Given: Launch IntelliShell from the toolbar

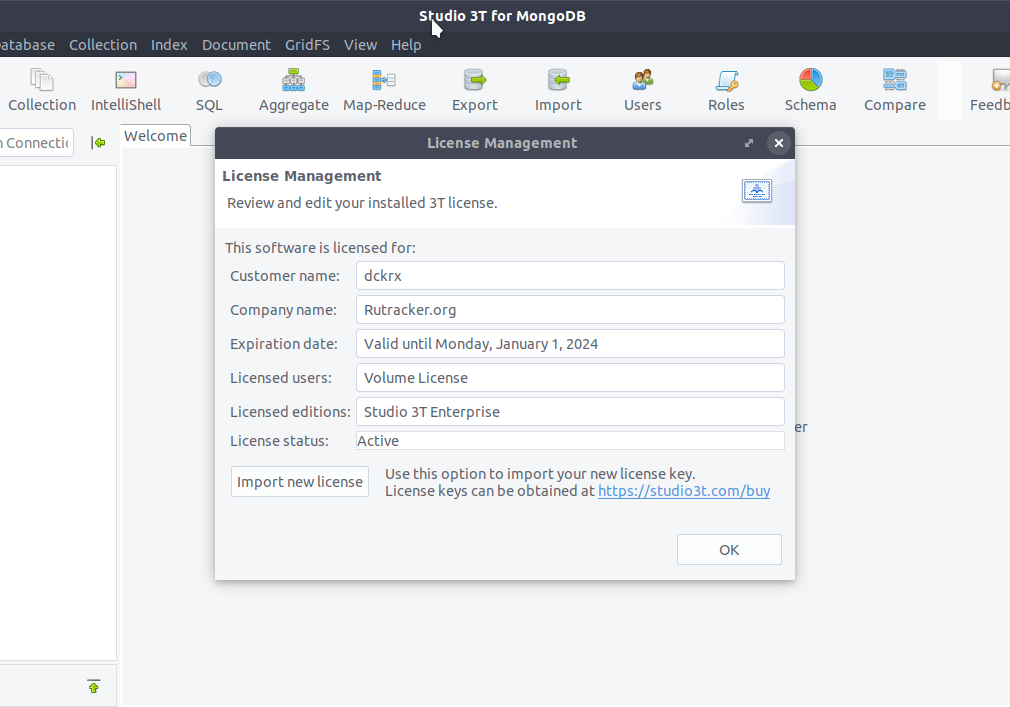Looking at the screenshot, I should coord(126,90).
